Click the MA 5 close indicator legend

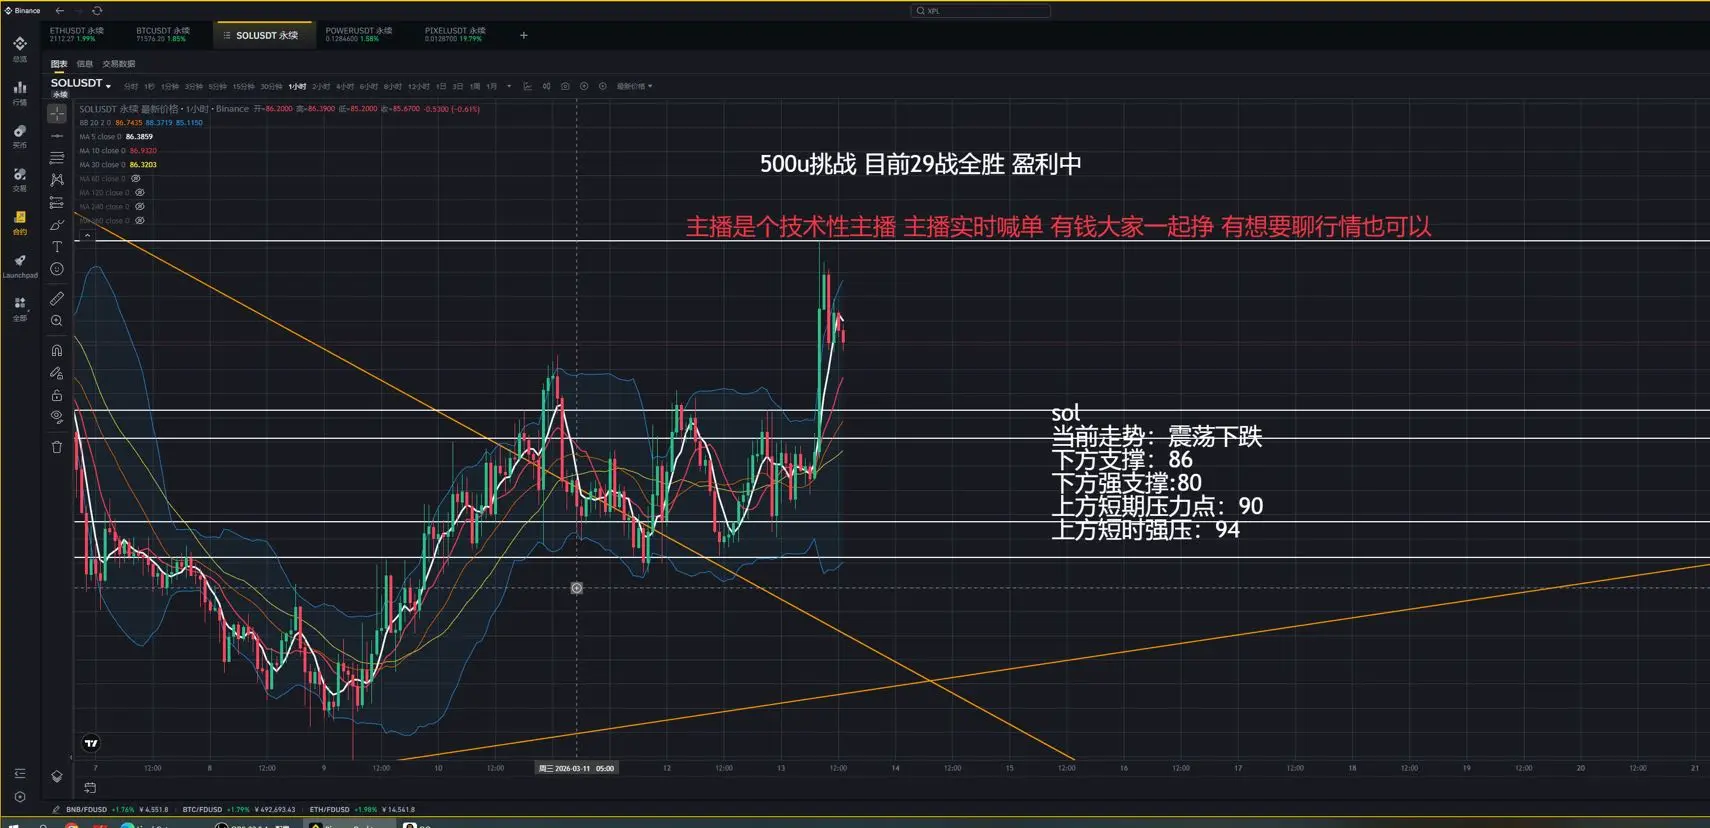tap(116, 137)
